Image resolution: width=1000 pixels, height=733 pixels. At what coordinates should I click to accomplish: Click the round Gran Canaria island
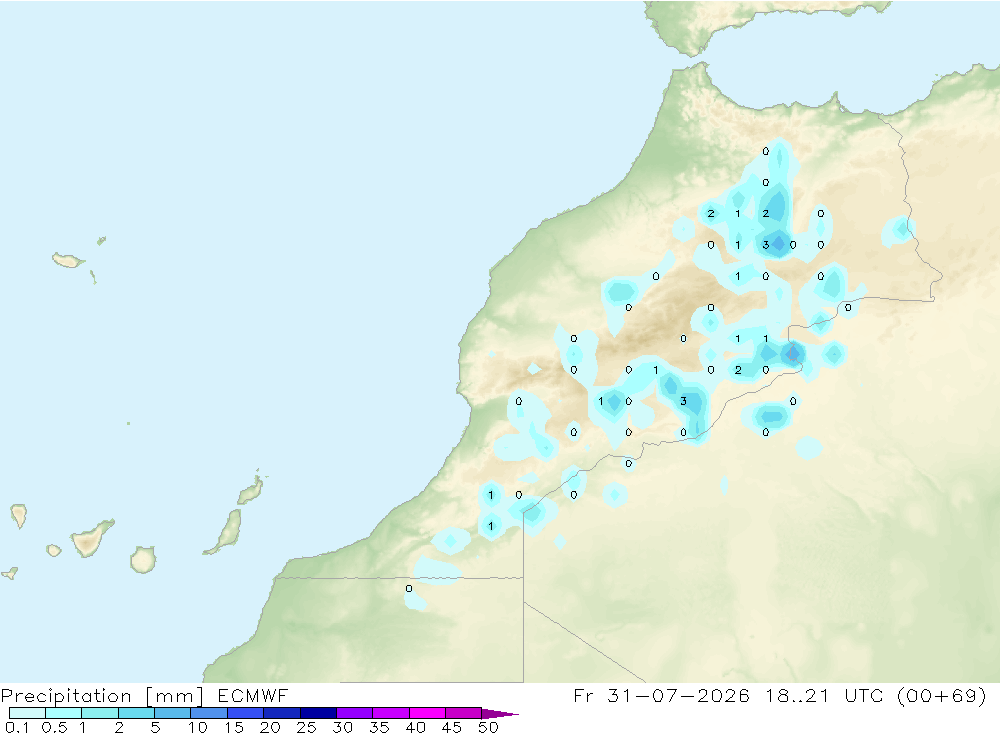tap(143, 559)
